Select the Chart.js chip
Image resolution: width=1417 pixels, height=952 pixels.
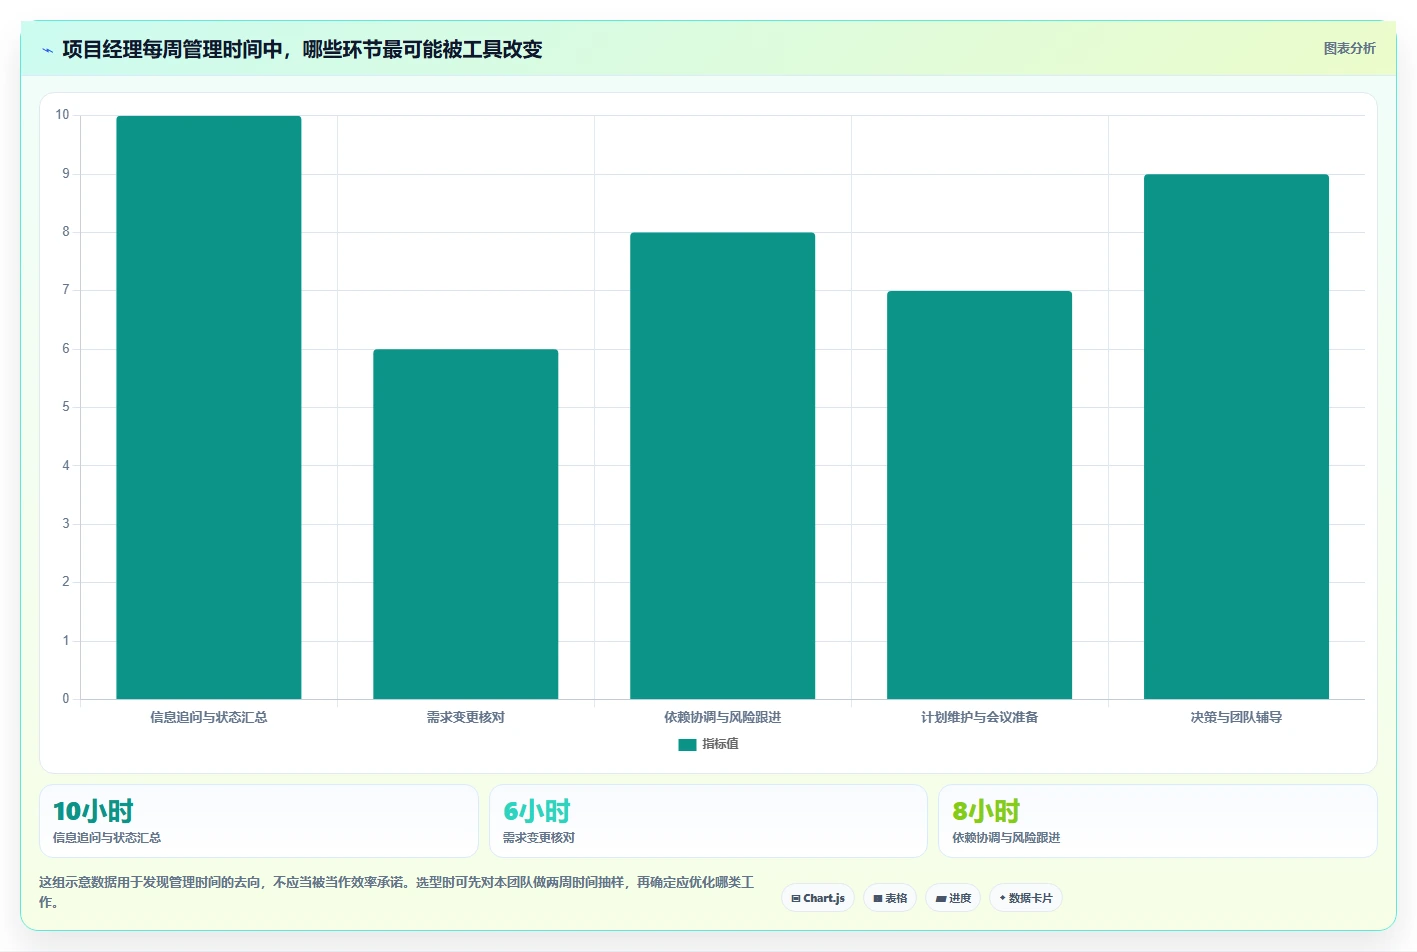817,898
